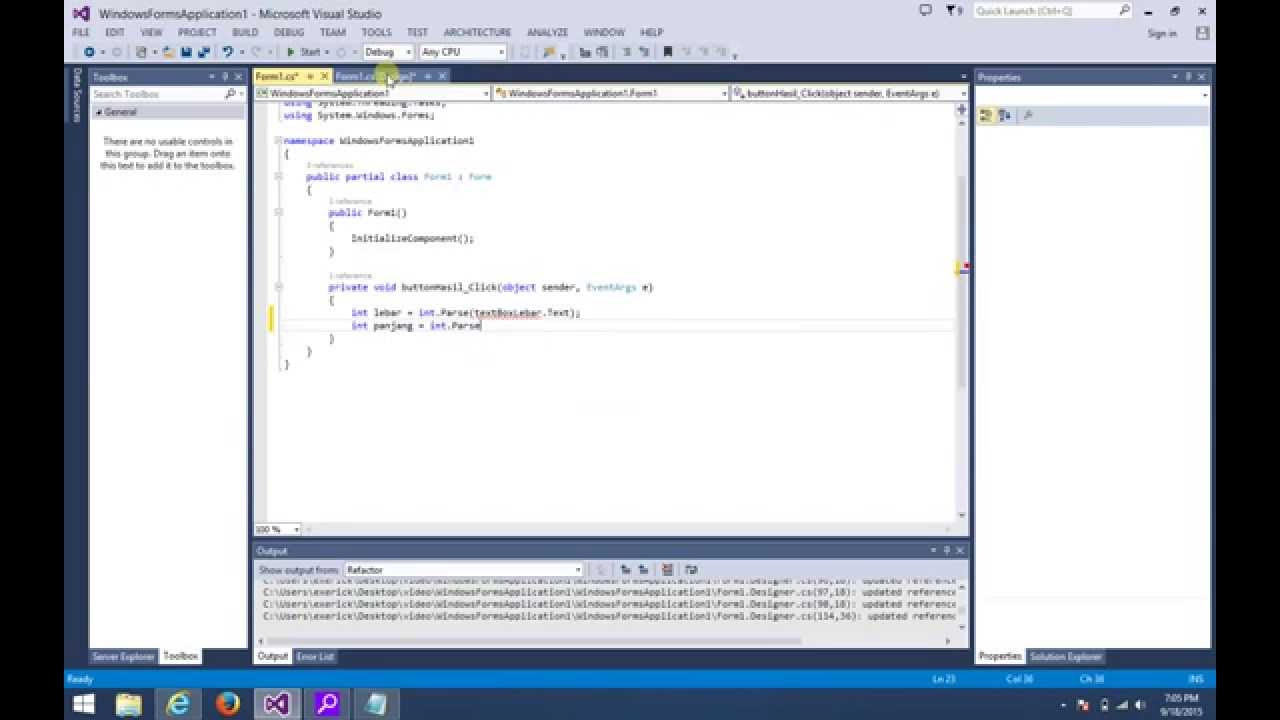Open the ANALYZE menu
The height and width of the screenshot is (720, 1280).
(547, 32)
